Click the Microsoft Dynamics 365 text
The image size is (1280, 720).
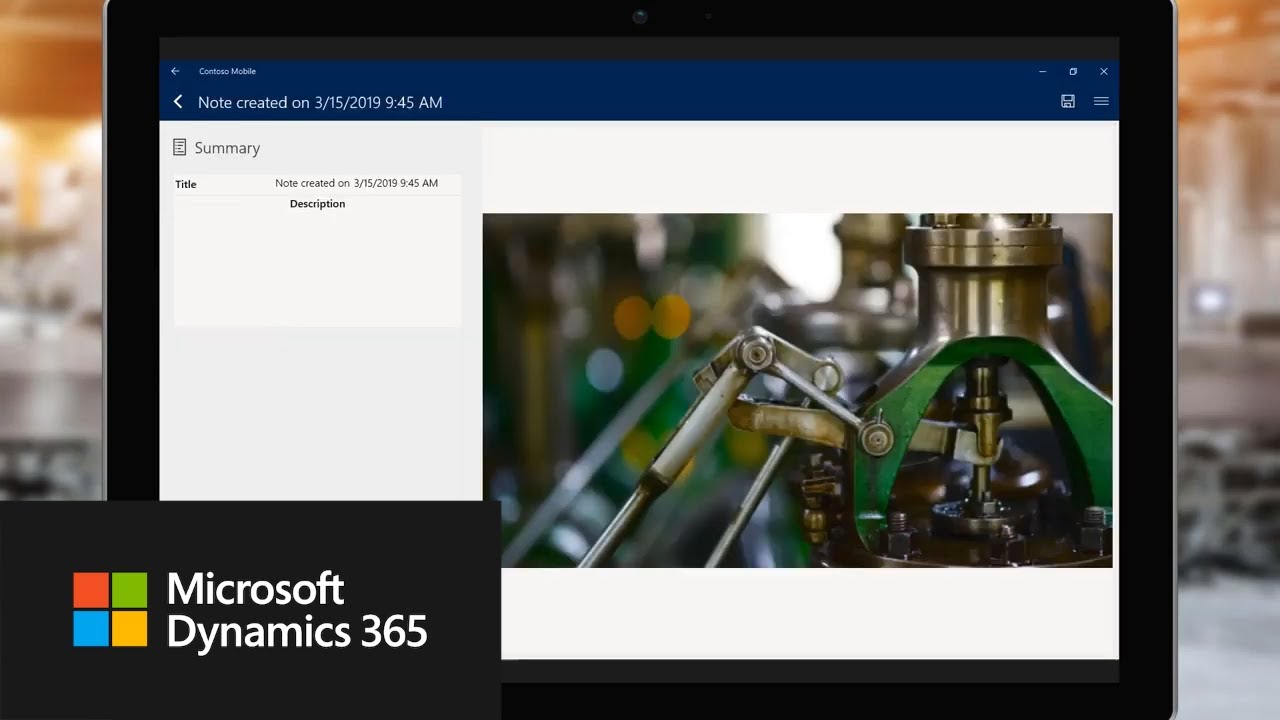296,610
